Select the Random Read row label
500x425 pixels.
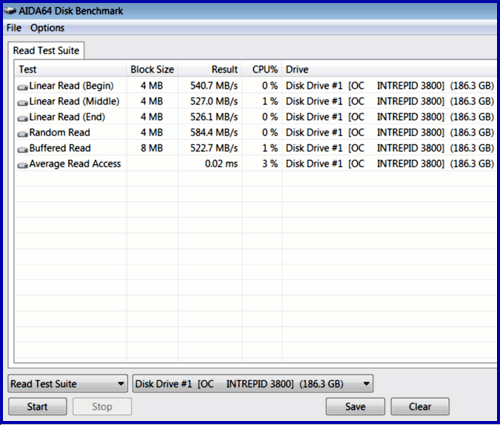pos(60,133)
